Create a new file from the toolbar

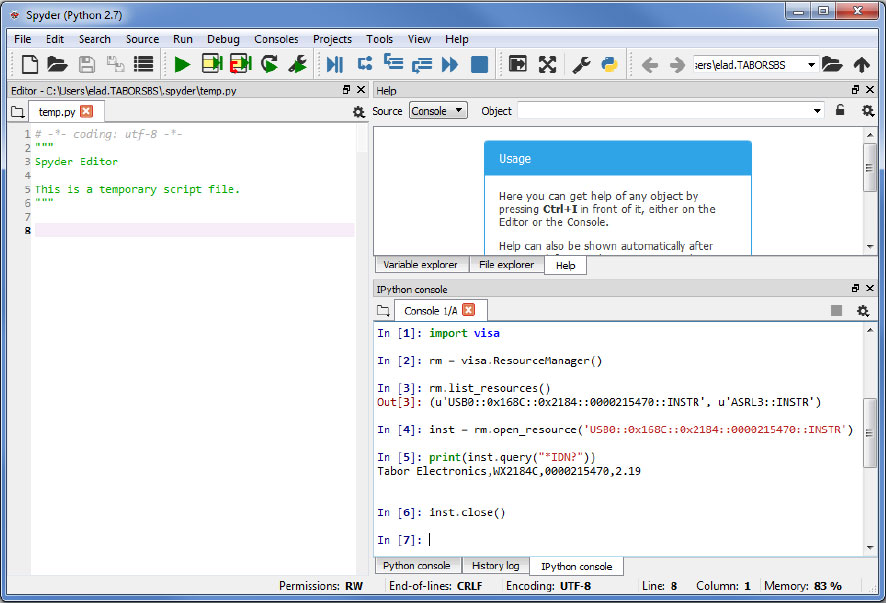(x=29, y=64)
